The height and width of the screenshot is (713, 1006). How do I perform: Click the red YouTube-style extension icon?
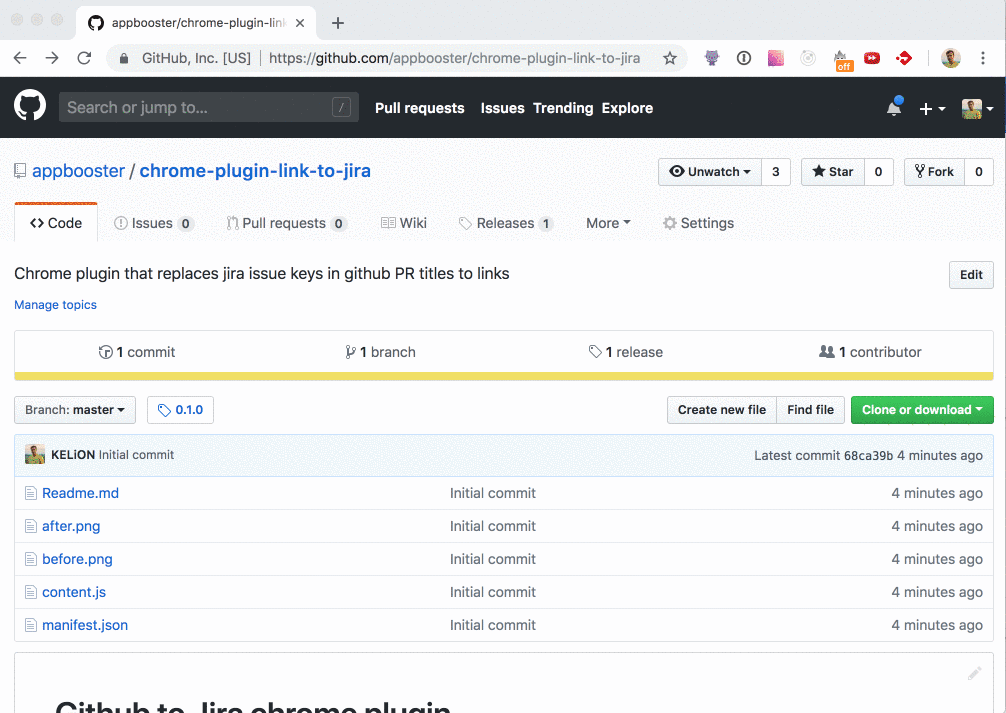pos(872,58)
